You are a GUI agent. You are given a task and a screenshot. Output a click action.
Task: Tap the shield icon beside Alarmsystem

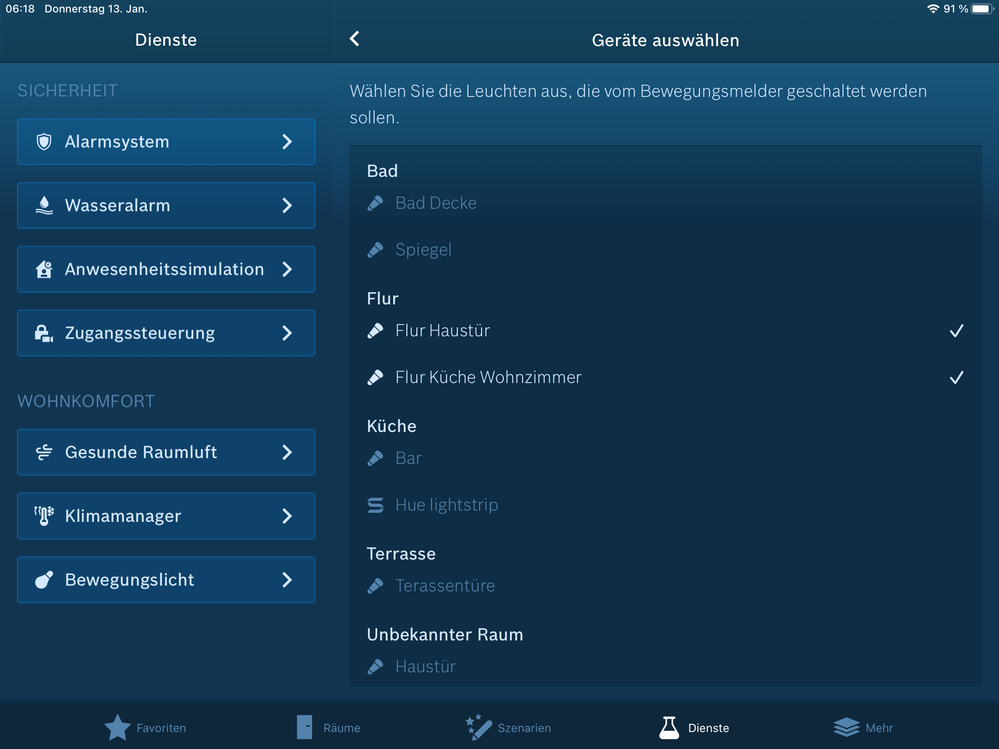[x=44, y=142]
